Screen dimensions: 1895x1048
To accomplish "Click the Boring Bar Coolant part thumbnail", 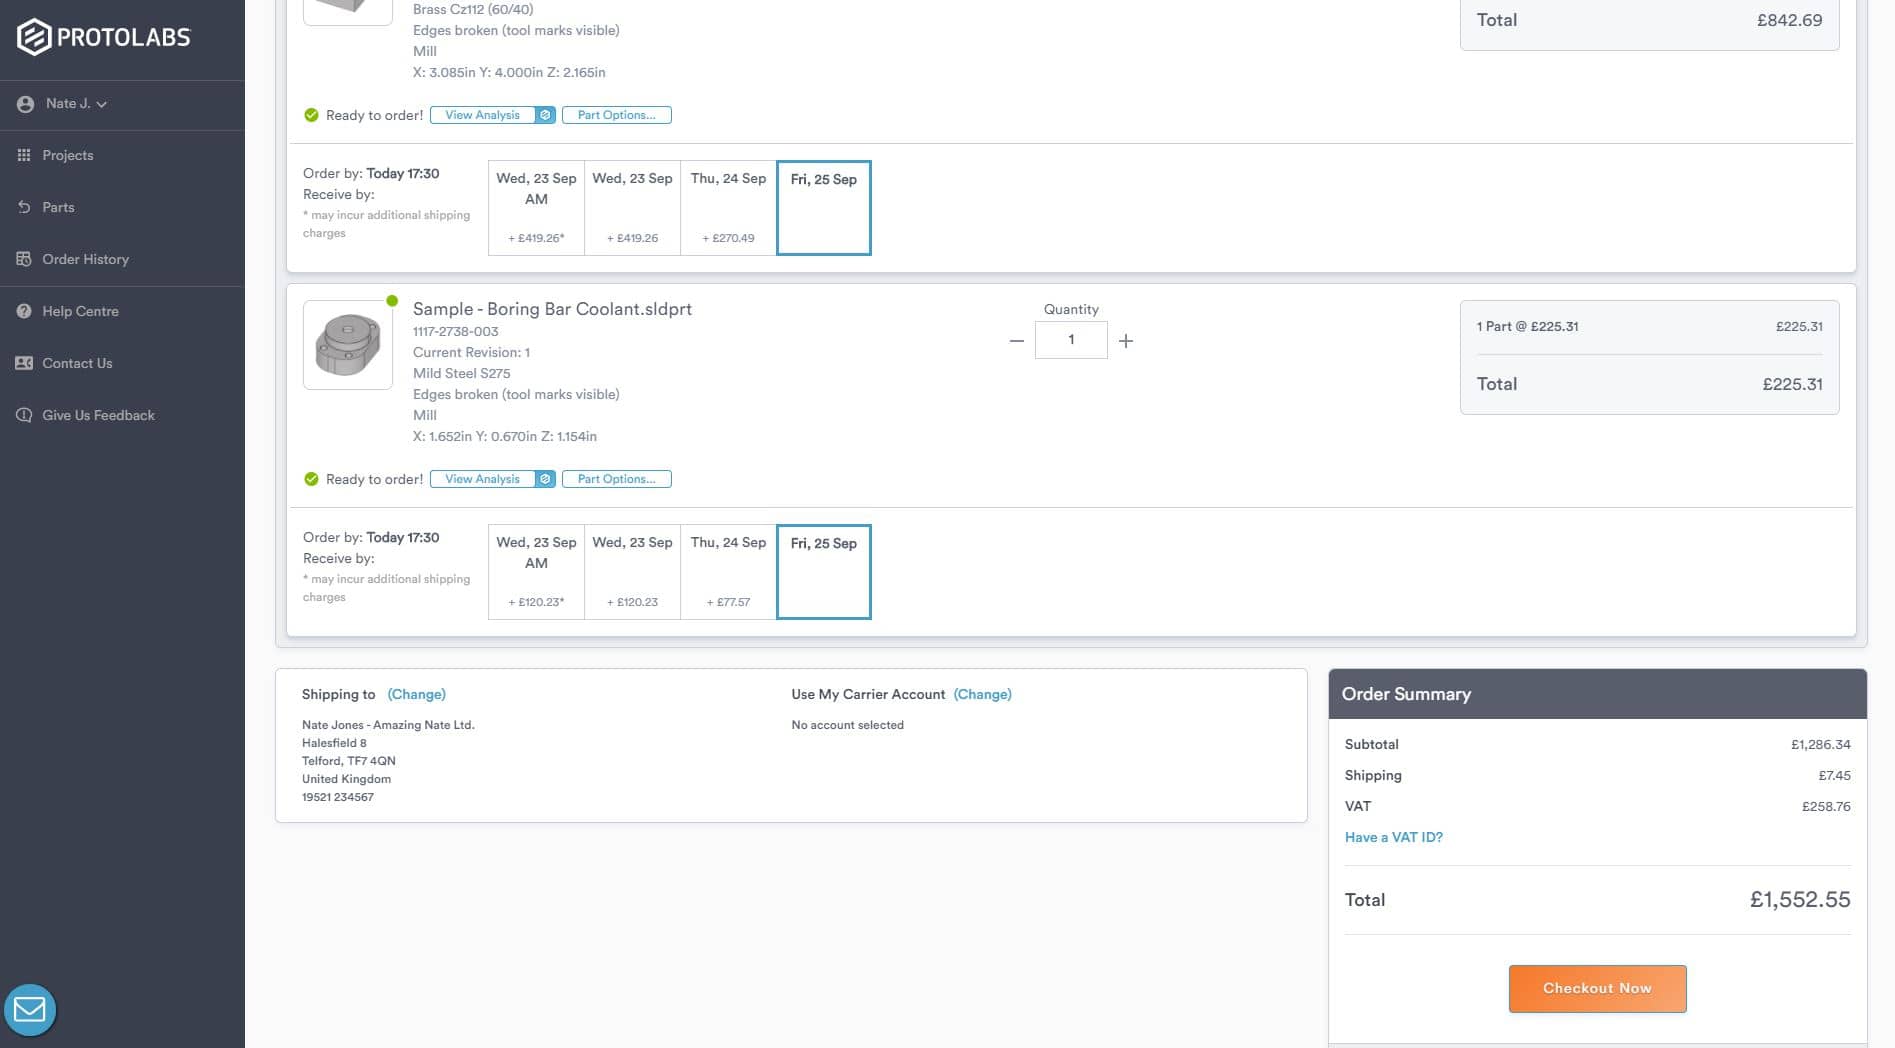I will [347, 345].
